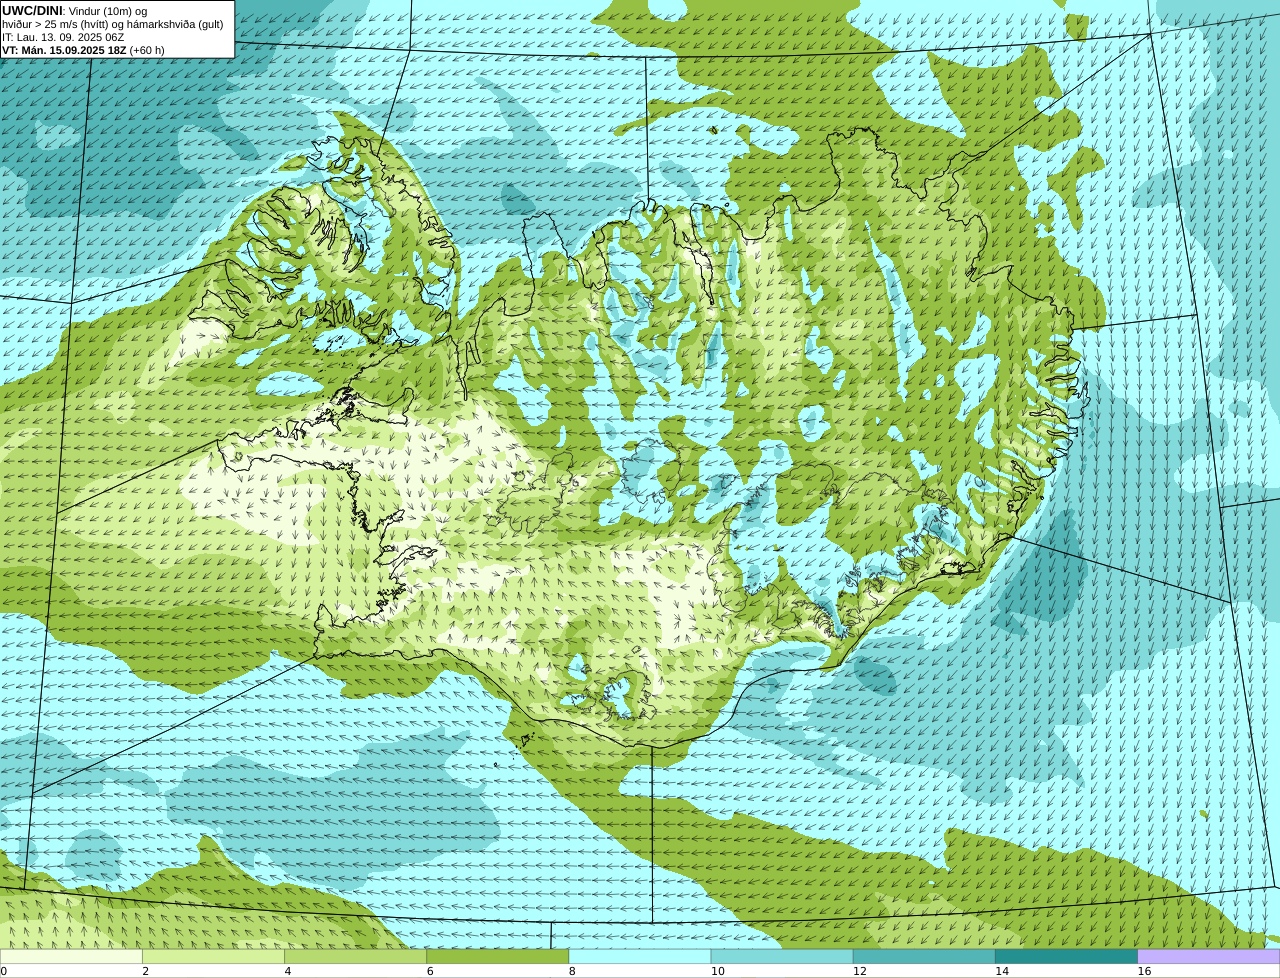Click the teal 12–14 legend swatch
Viewport: 1280px width, 978px height.
pos(924,956)
